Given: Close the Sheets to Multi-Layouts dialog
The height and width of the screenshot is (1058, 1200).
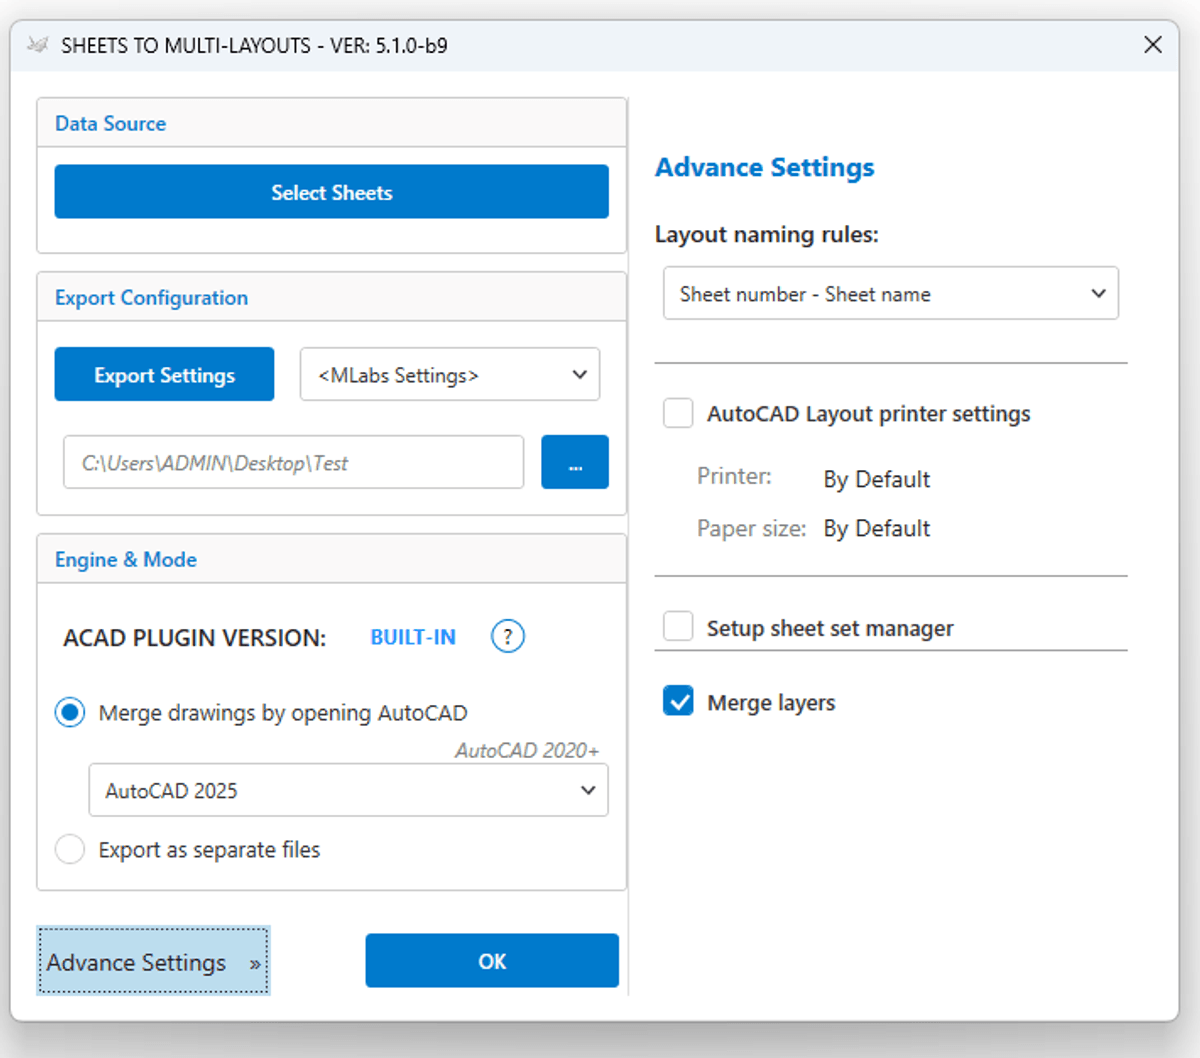Looking at the screenshot, I should (1153, 45).
